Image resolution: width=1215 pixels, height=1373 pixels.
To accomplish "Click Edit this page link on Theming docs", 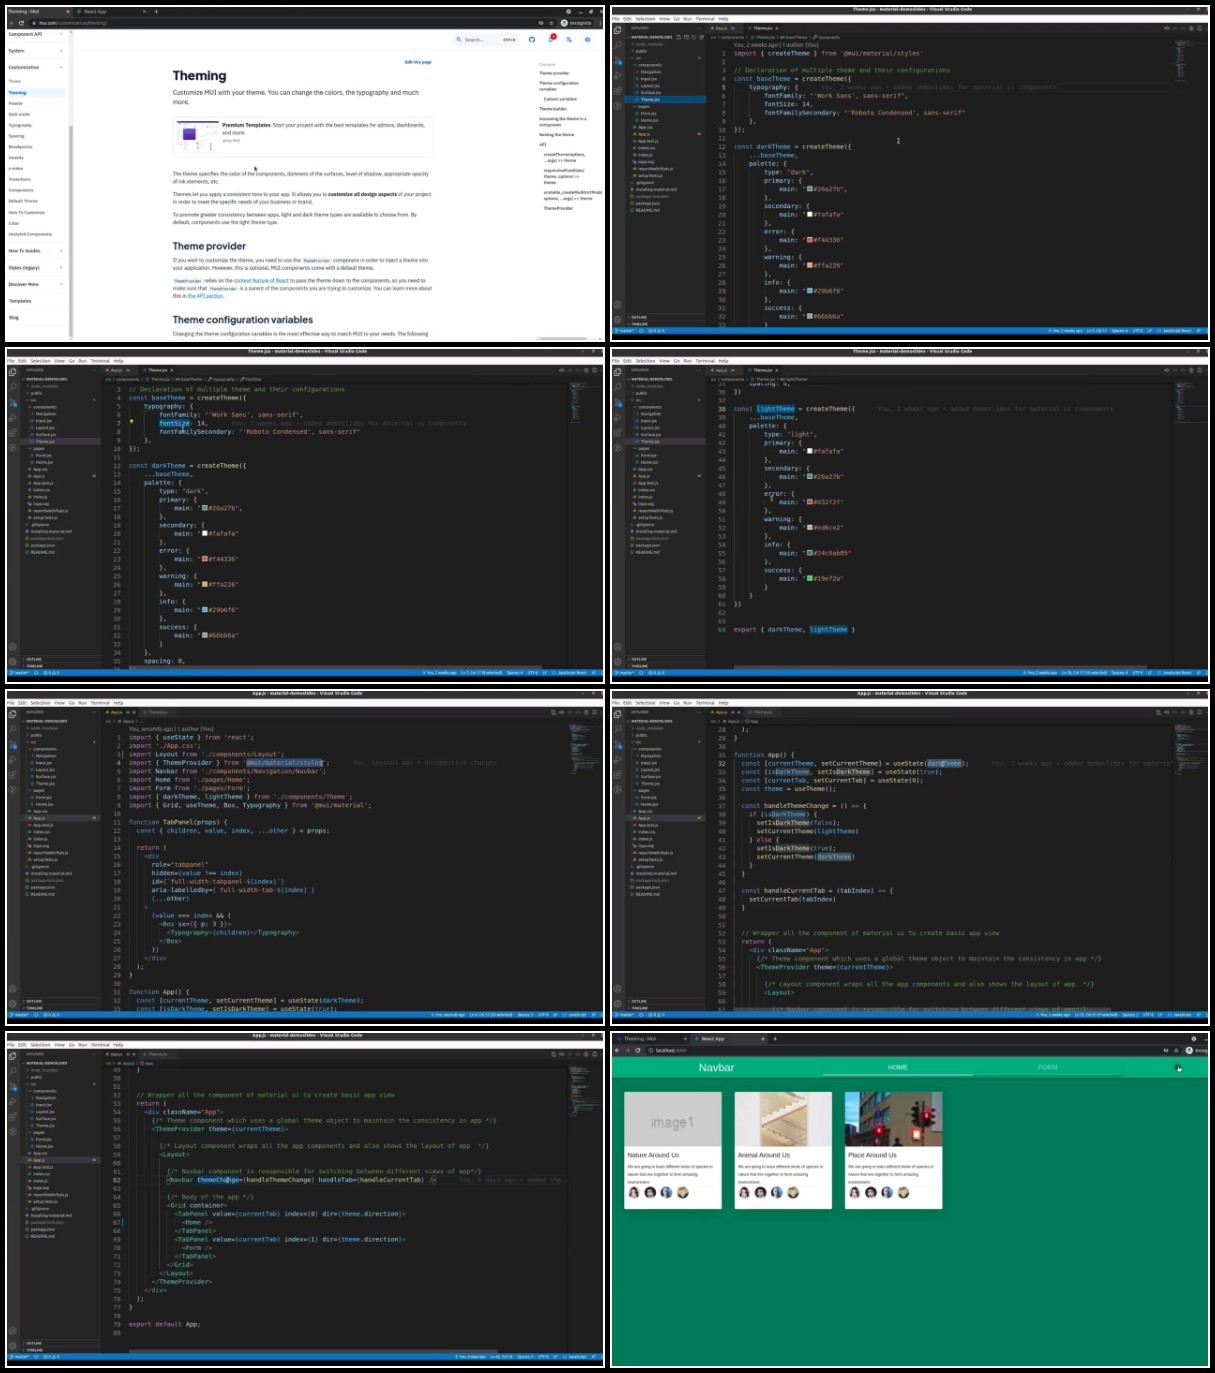I will [x=418, y=62].
